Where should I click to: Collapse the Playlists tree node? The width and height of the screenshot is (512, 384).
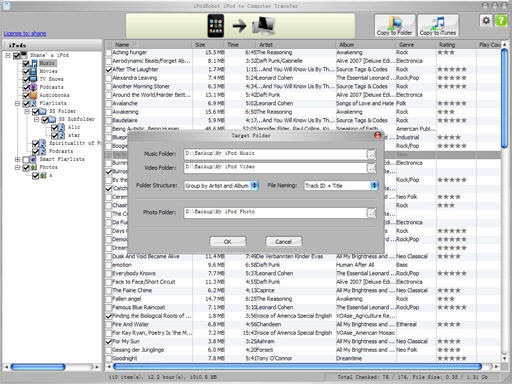[17, 103]
